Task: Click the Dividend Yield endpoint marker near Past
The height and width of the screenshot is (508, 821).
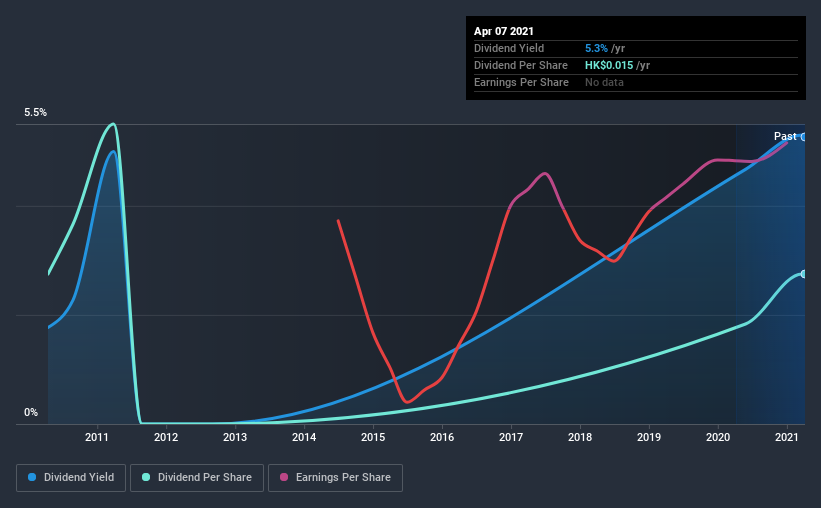Action: [x=803, y=137]
